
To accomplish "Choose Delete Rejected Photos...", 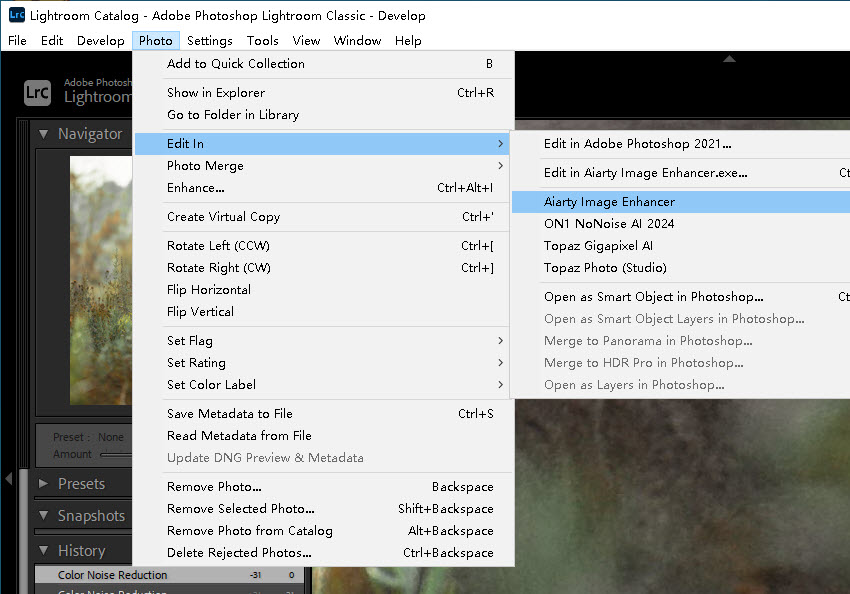I will [x=322, y=553].
